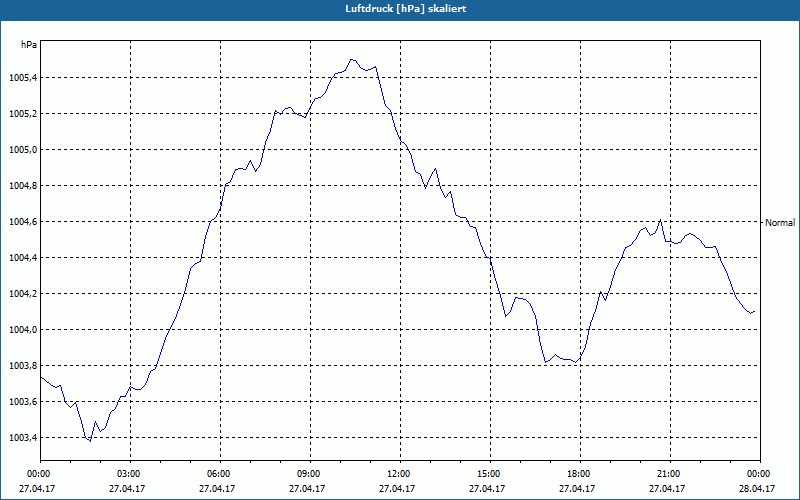Click the 1004,2 y-axis value
The image size is (800, 500).
[22, 294]
